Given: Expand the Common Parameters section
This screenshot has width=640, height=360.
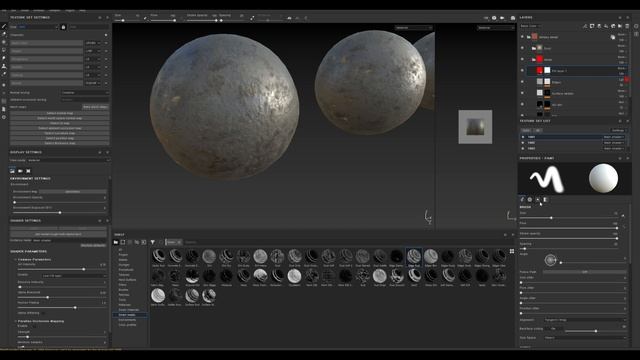Looking at the screenshot, I should click(x=34, y=260).
